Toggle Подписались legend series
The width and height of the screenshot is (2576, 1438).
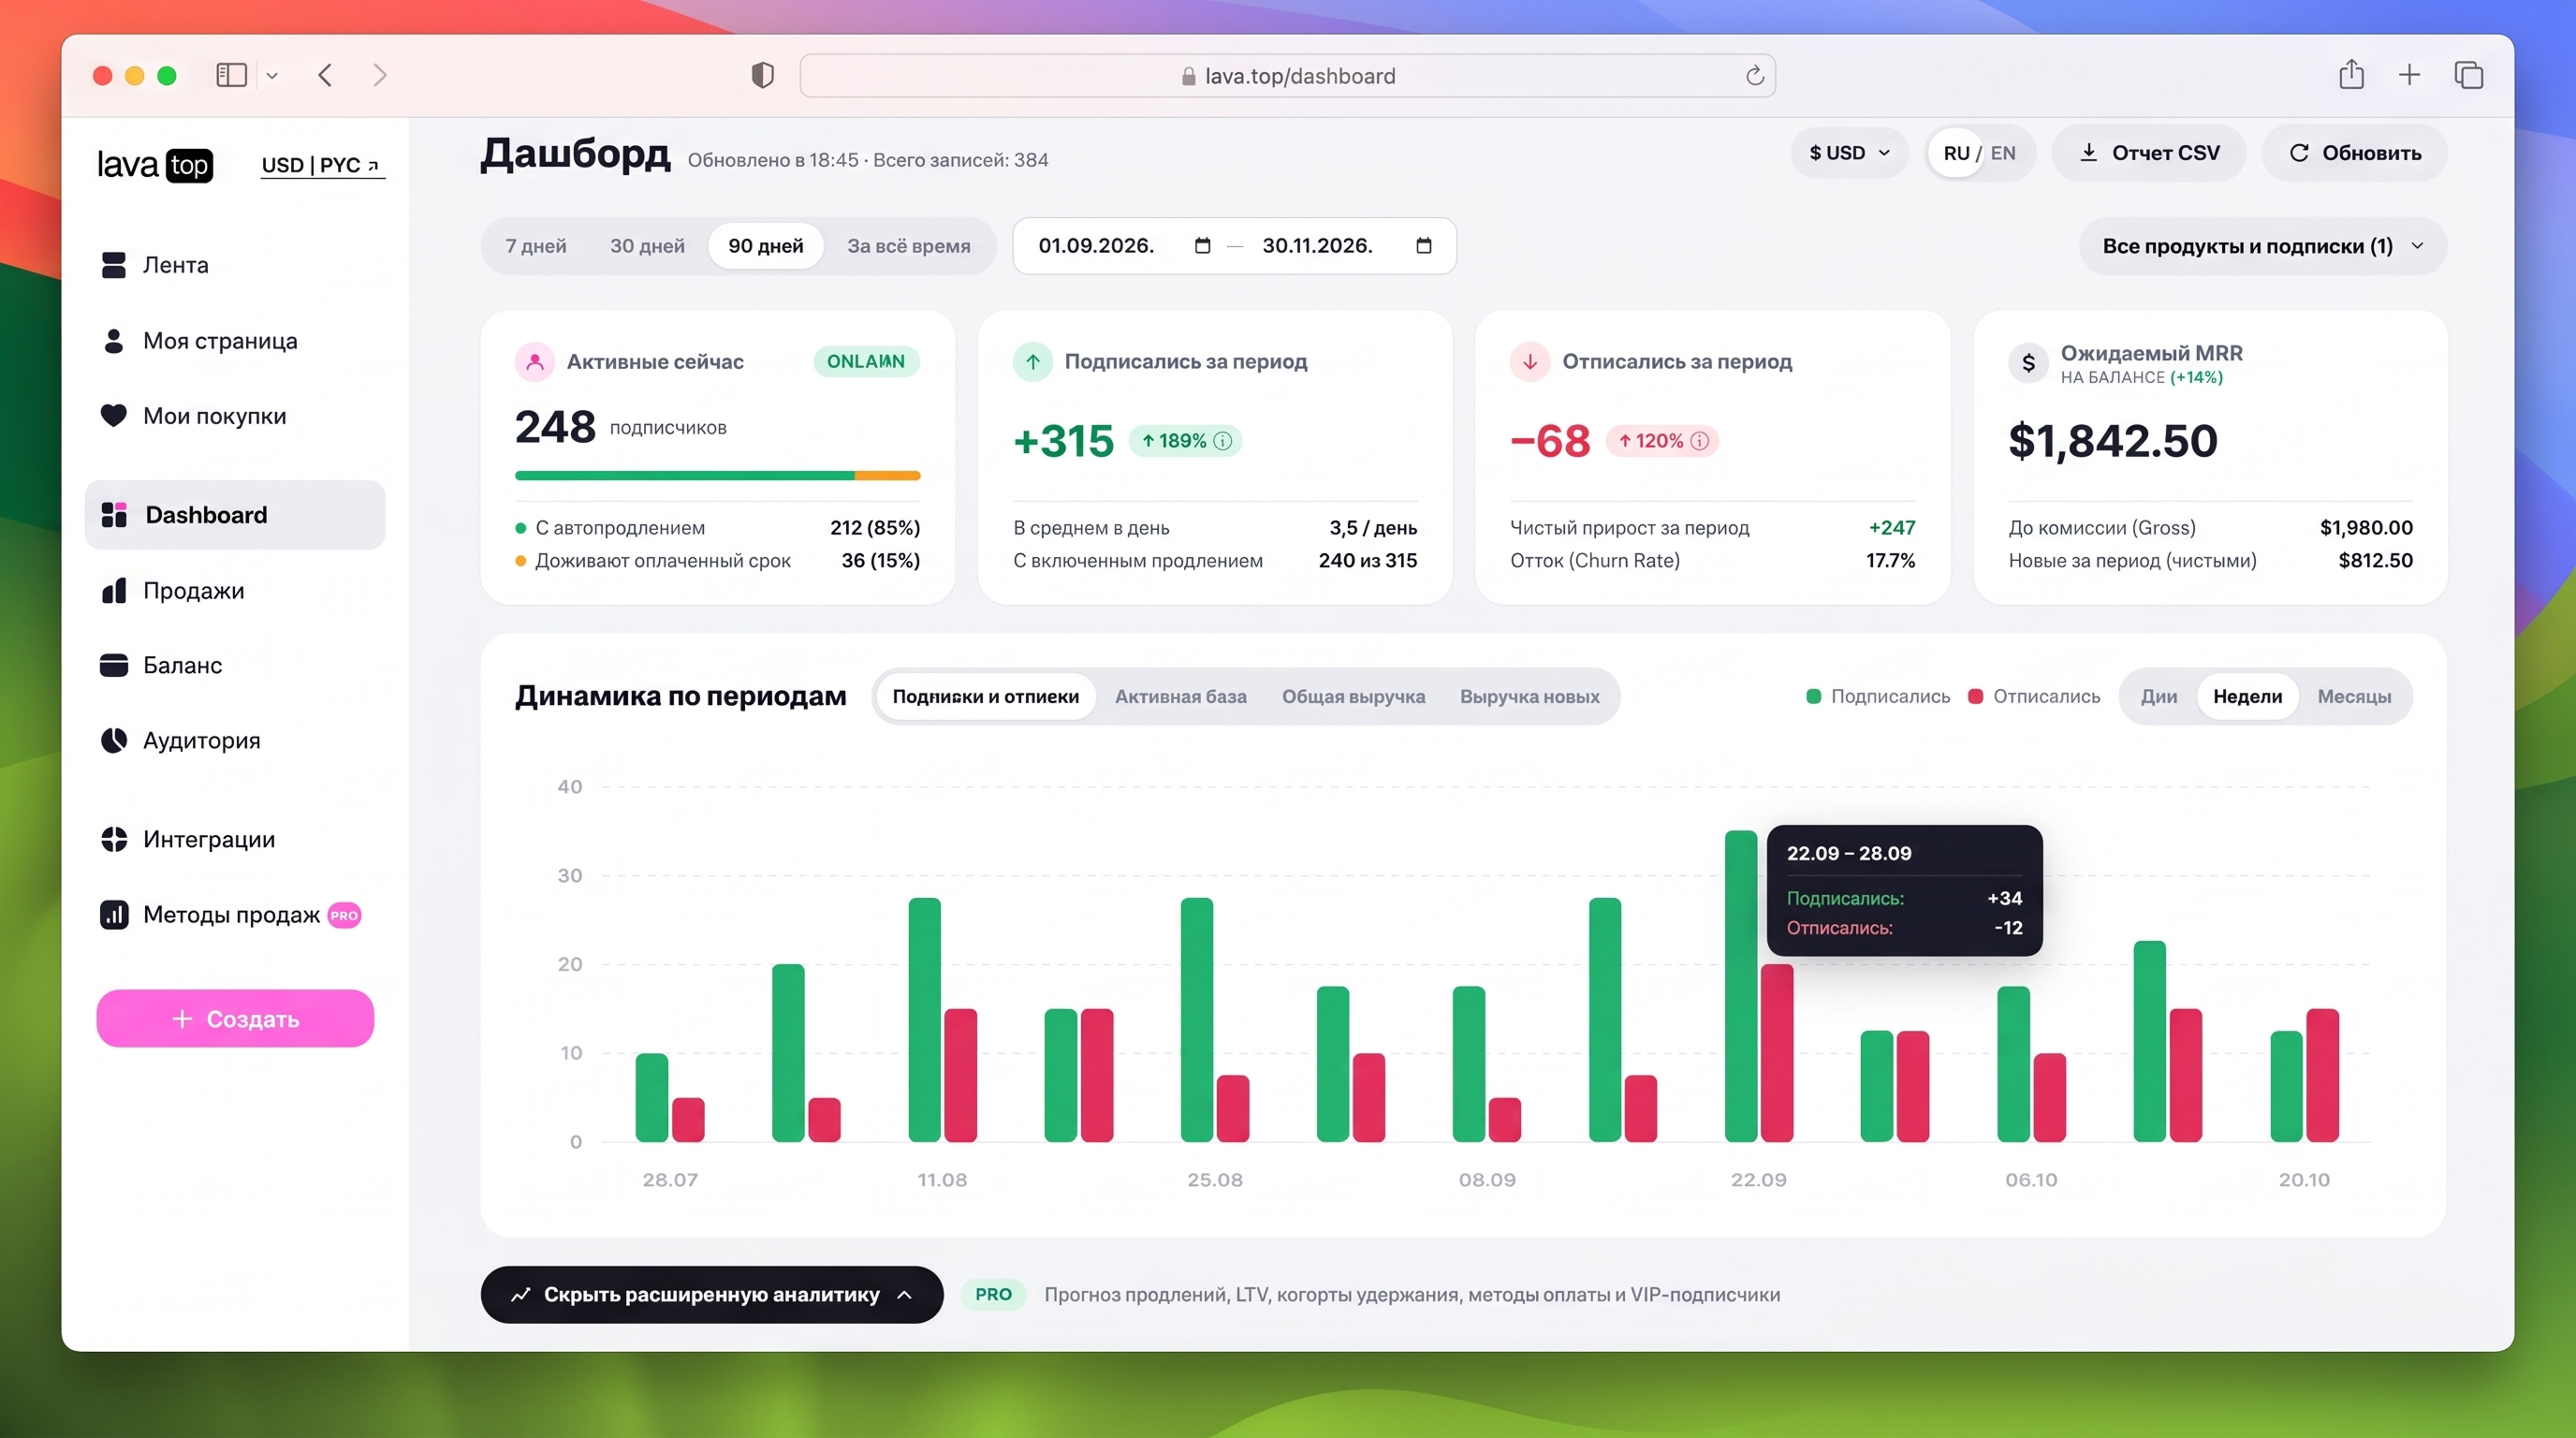(x=1878, y=697)
